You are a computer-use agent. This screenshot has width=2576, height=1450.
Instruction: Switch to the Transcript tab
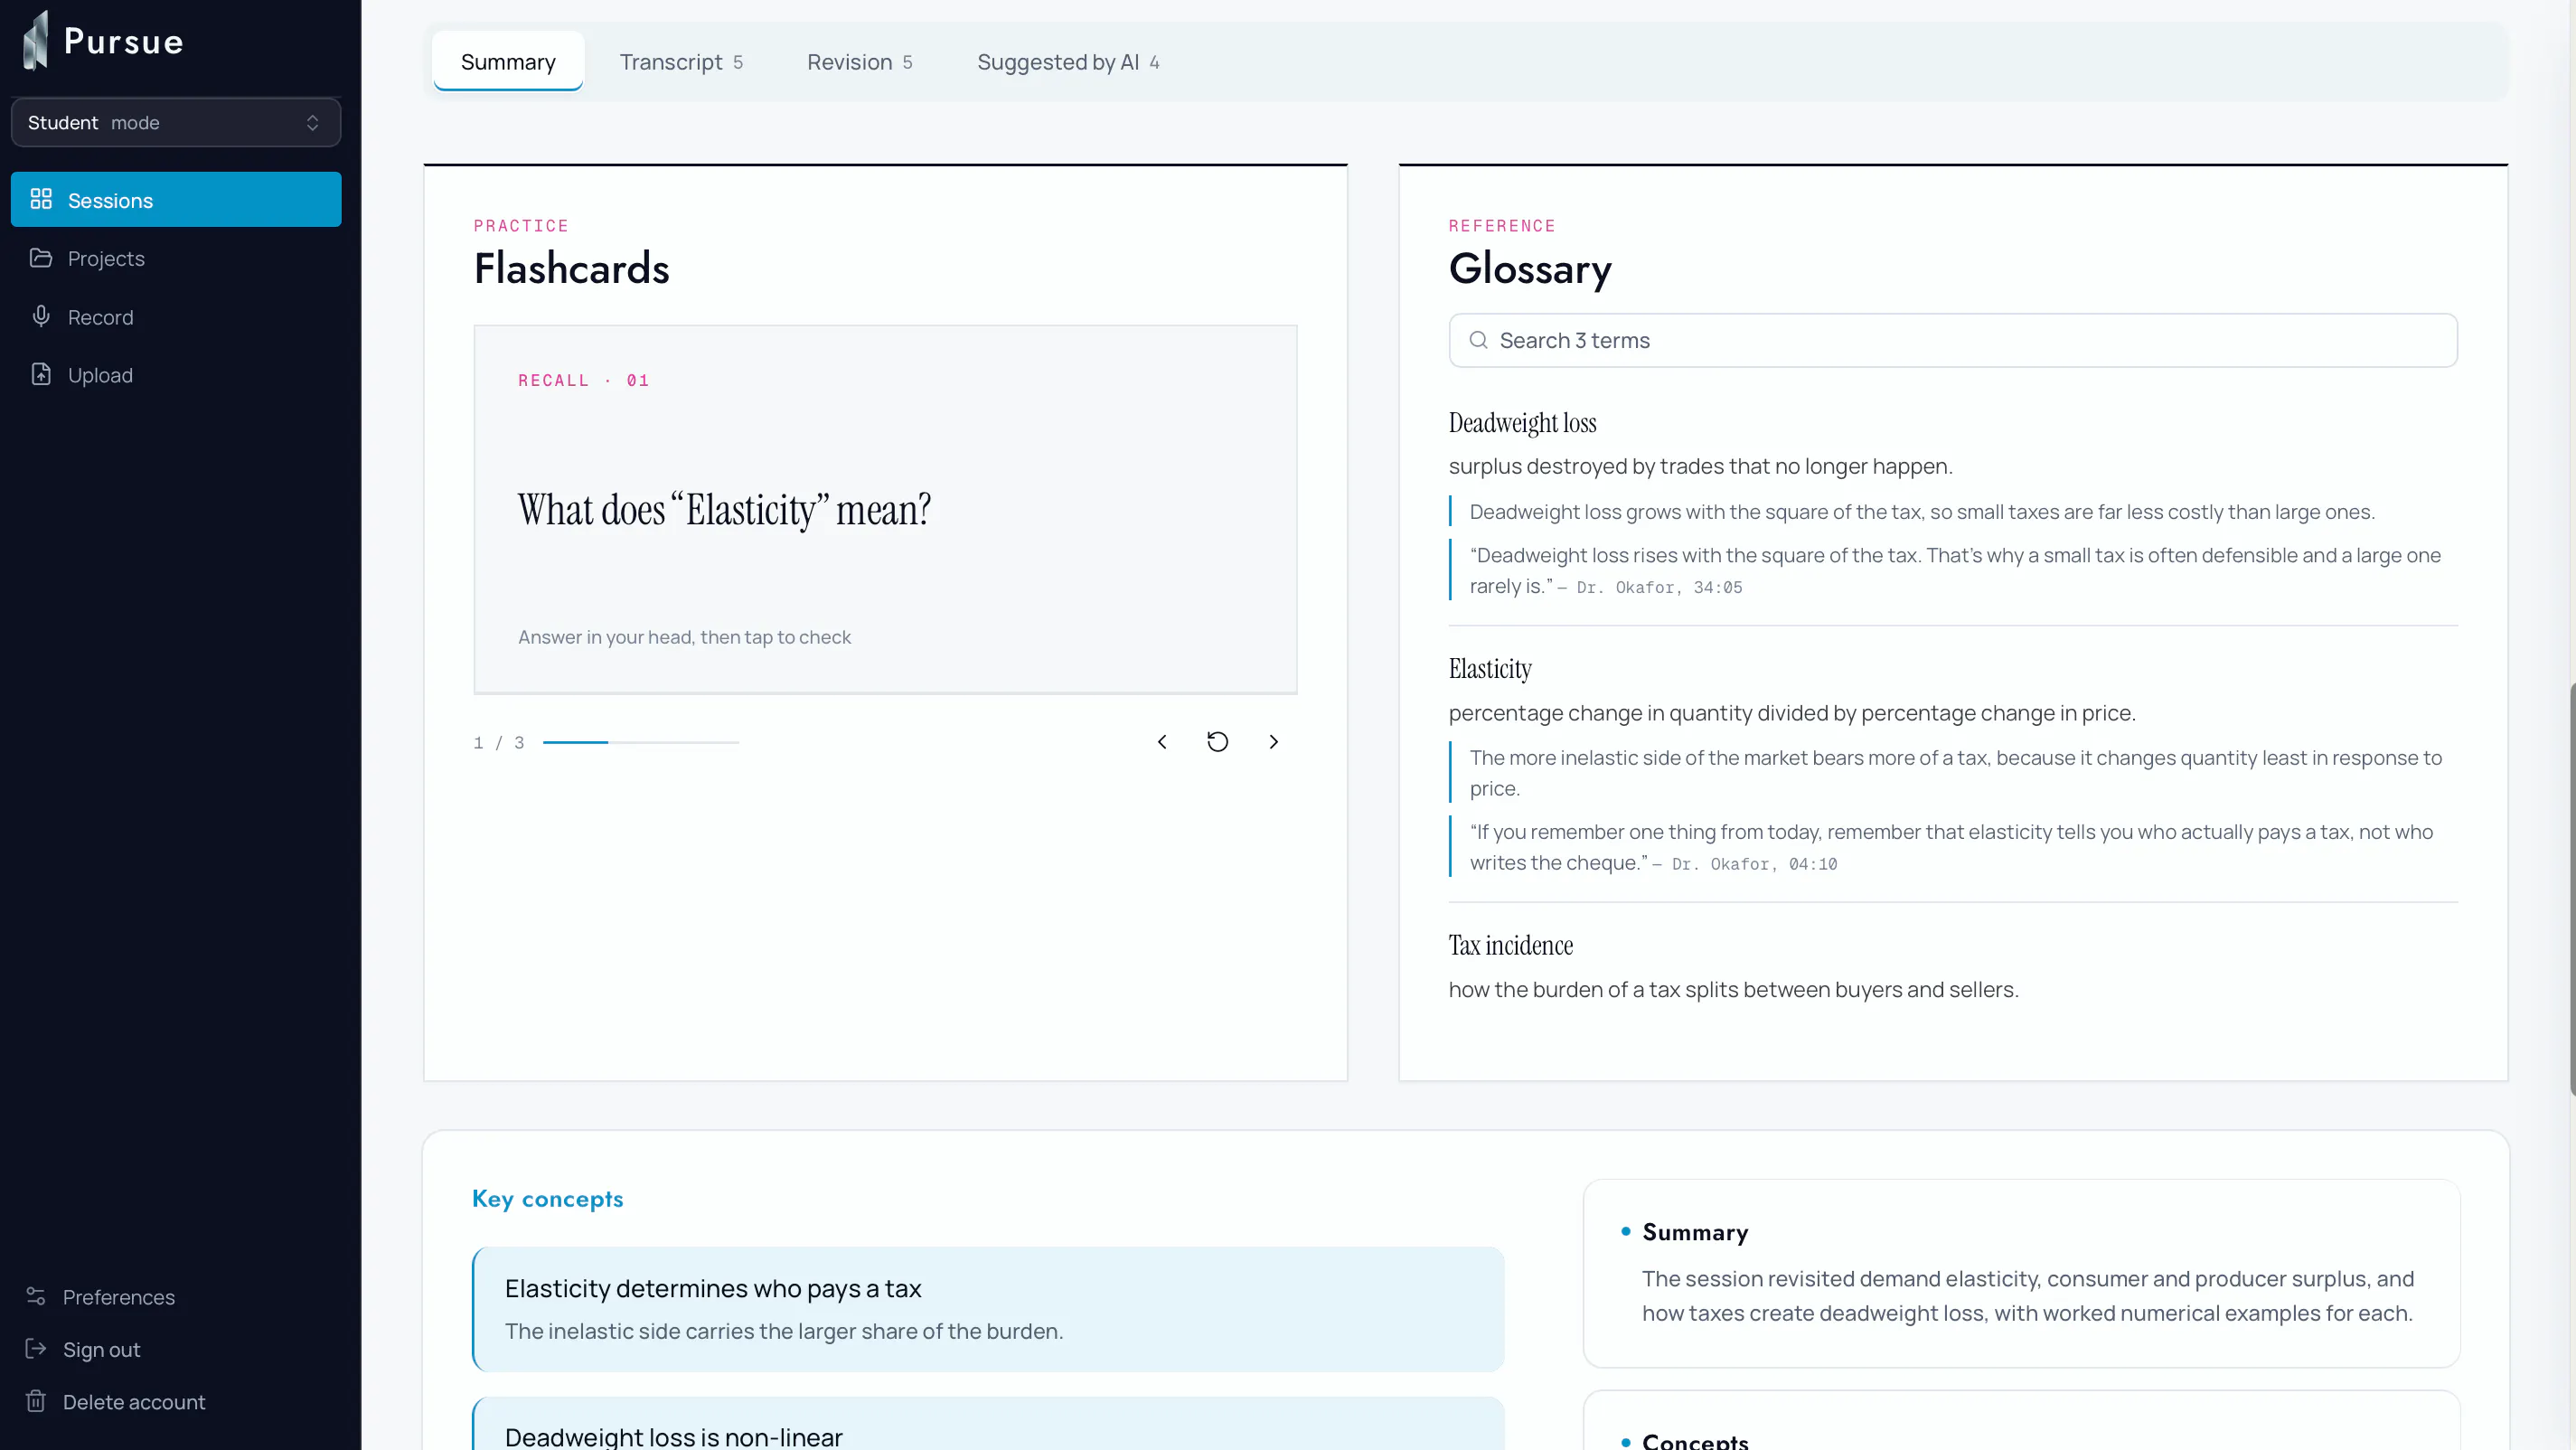click(681, 62)
